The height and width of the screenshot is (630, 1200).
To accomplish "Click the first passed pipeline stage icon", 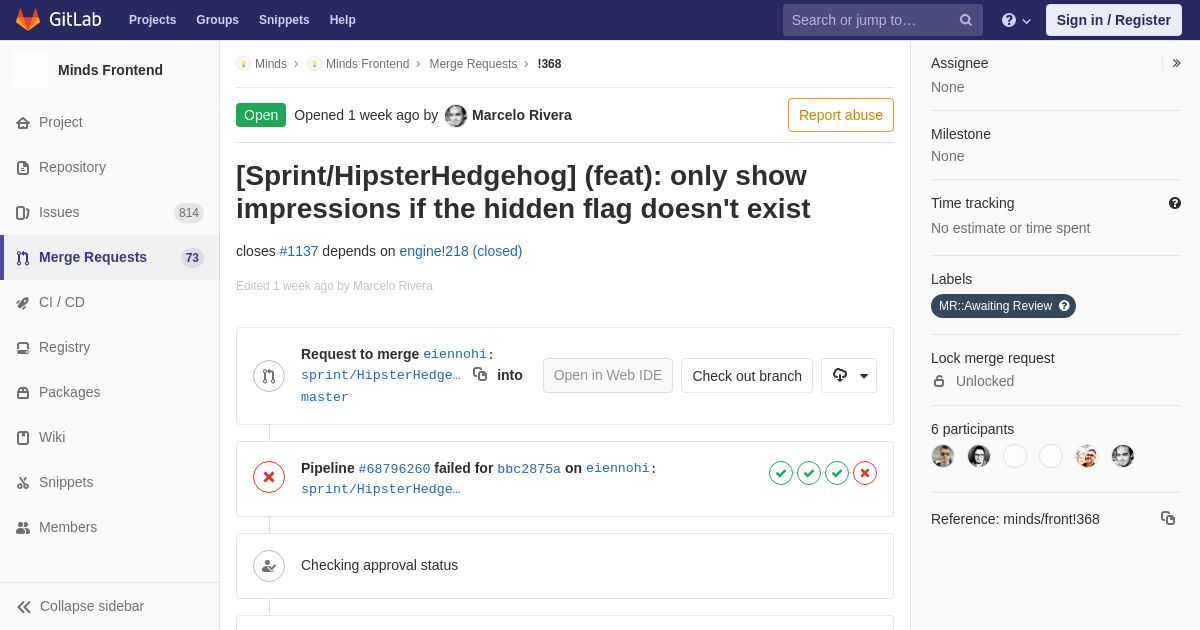I will pyautogui.click(x=781, y=473).
